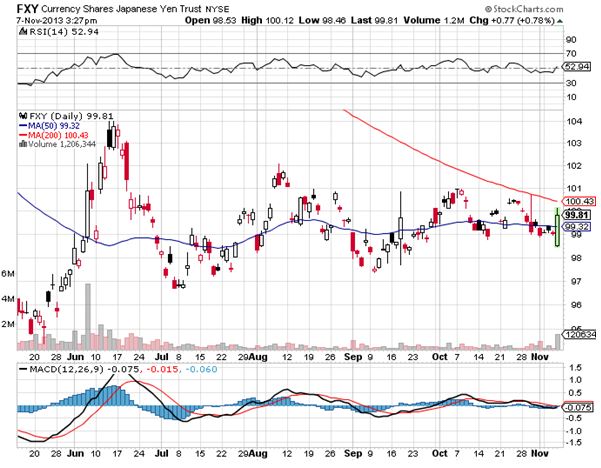
Task: Select the red MA(200) line swatch in legend
Action: (x=23, y=135)
